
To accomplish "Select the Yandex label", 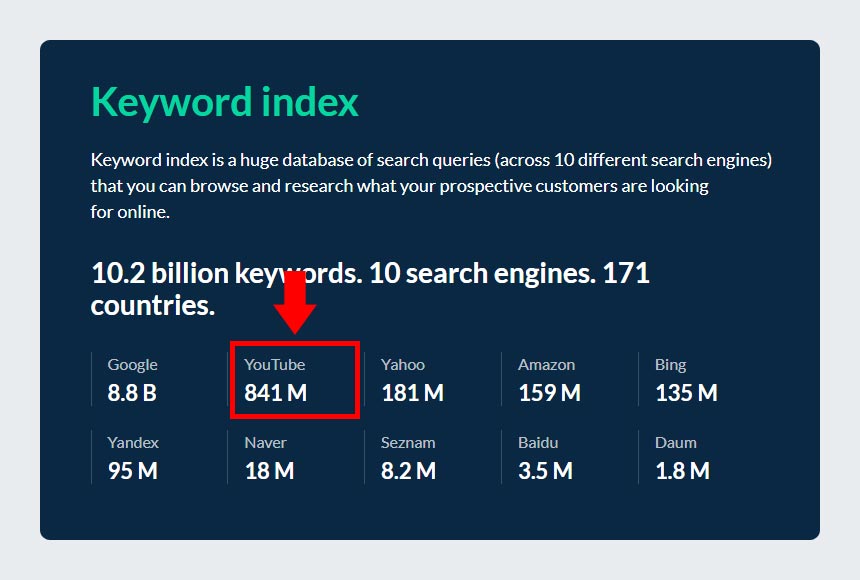I will pos(133,442).
